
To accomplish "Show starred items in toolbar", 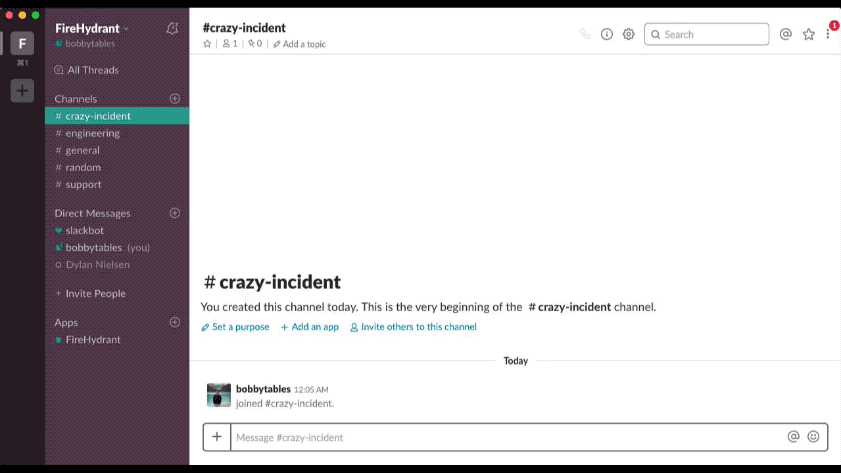I will [x=809, y=34].
